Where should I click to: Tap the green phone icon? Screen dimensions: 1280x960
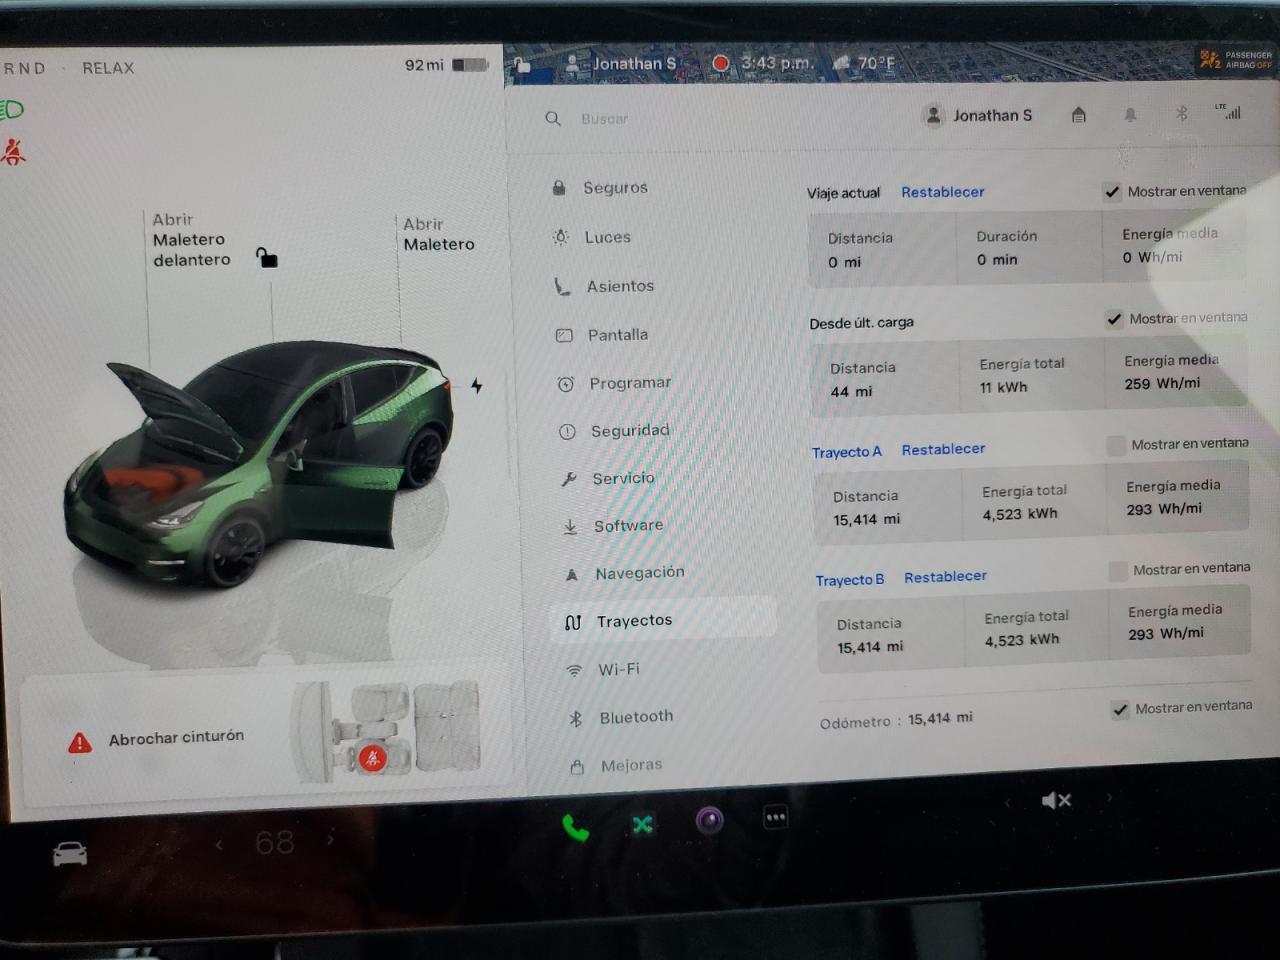pos(575,827)
